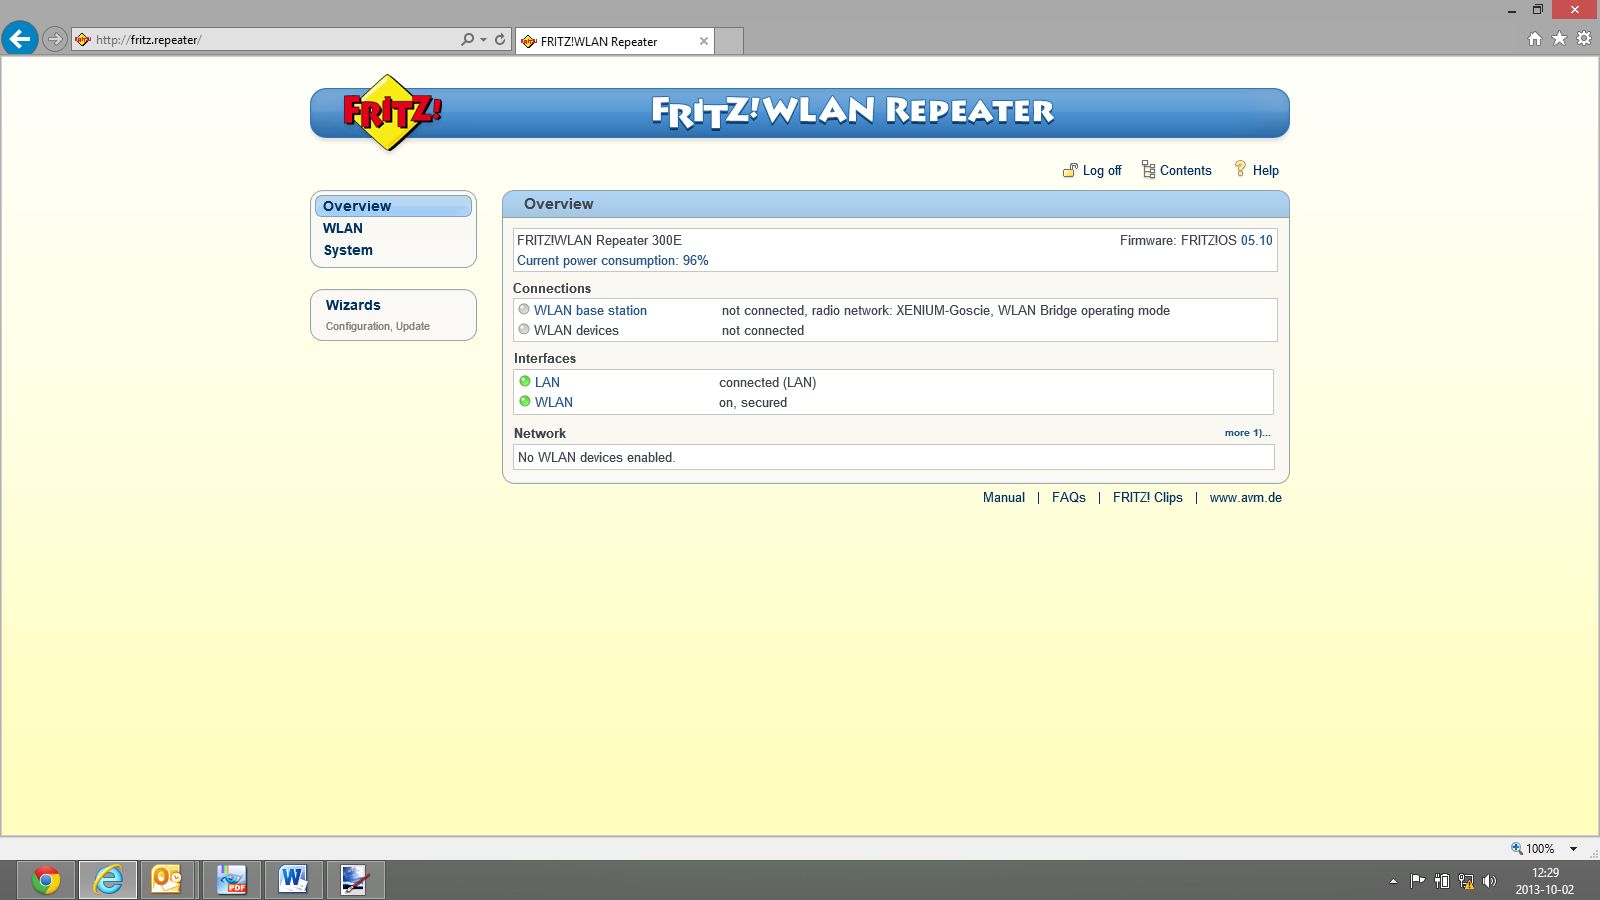Image resolution: width=1600 pixels, height=900 pixels.
Task: Open browser Tools gear icon
Action: coord(1584,39)
